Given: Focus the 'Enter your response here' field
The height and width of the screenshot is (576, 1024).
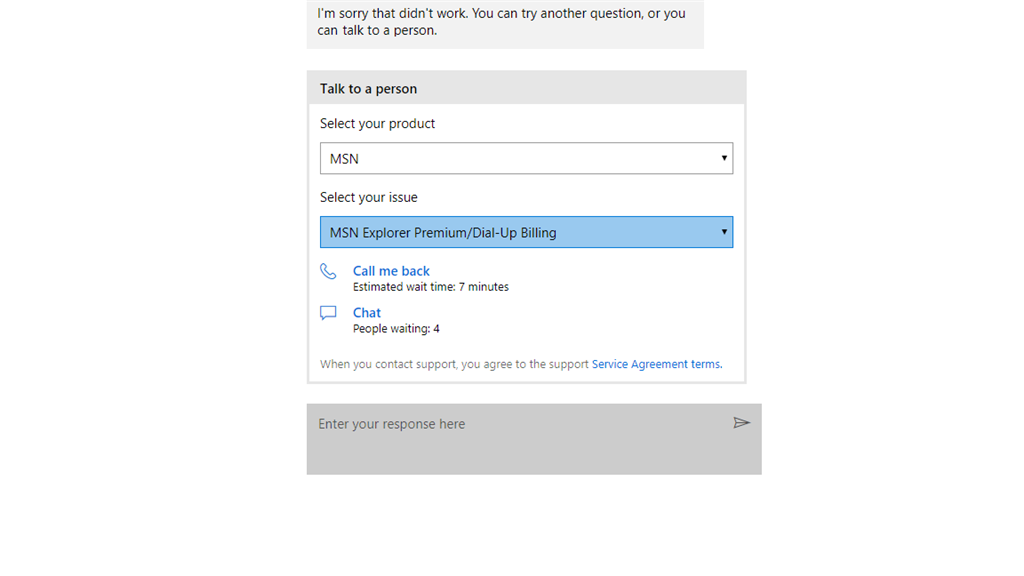Looking at the screenshot, I should pos(534,439).
